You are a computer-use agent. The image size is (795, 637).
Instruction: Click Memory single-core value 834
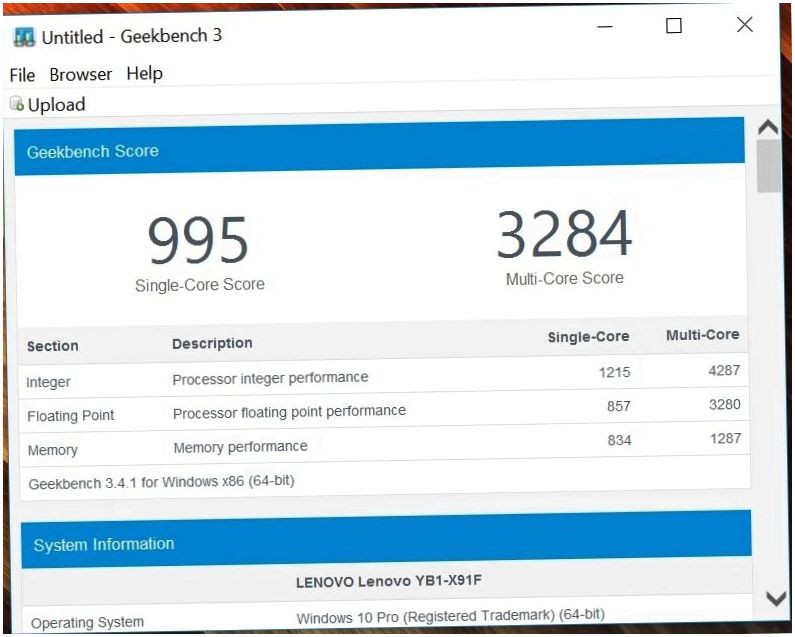click(619, 440)
